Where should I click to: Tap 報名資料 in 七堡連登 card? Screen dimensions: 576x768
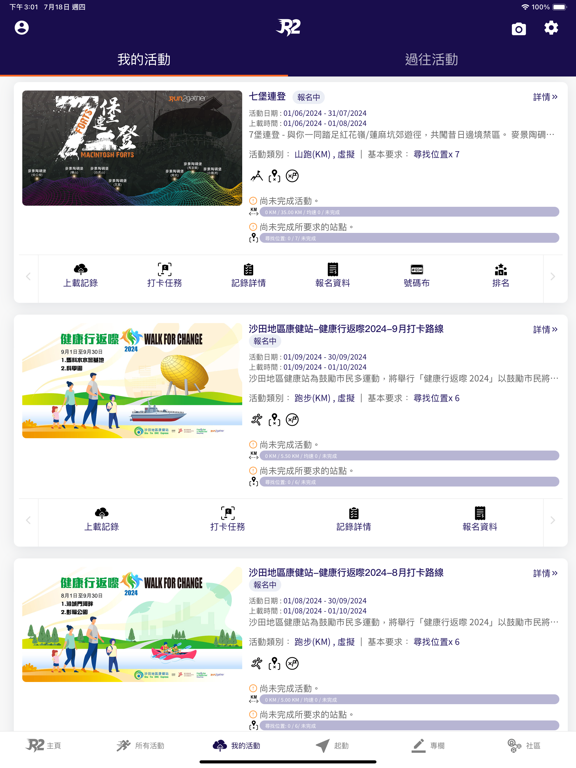coord(333,276)
